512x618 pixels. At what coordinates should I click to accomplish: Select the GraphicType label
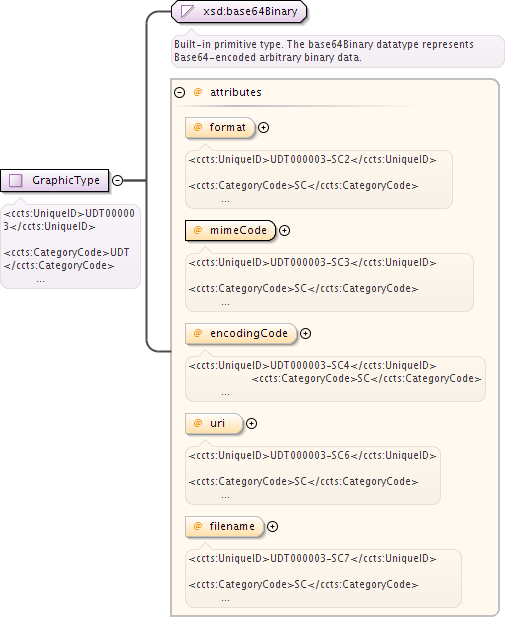click(x=66, y=180)
